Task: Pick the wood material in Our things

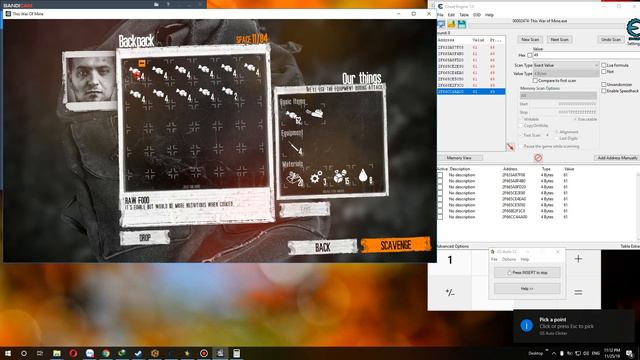Action: click(294, 179)
